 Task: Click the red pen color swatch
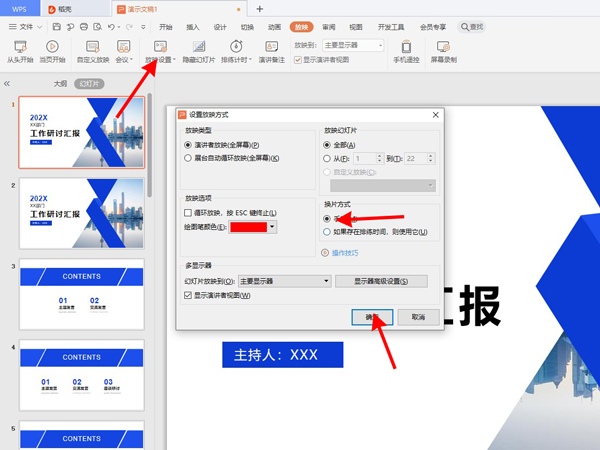coord(247,227)
